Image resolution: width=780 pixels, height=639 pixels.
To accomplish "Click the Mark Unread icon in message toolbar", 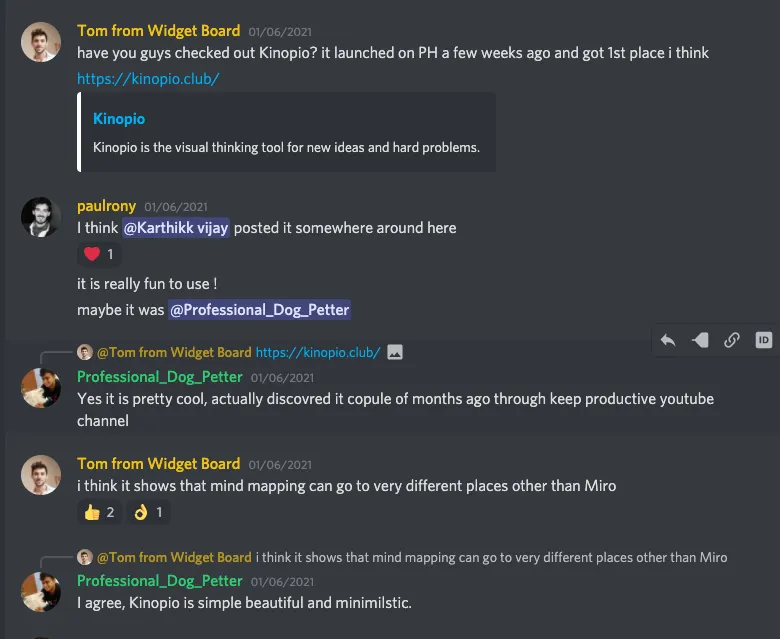I will (x=700, y=340).
